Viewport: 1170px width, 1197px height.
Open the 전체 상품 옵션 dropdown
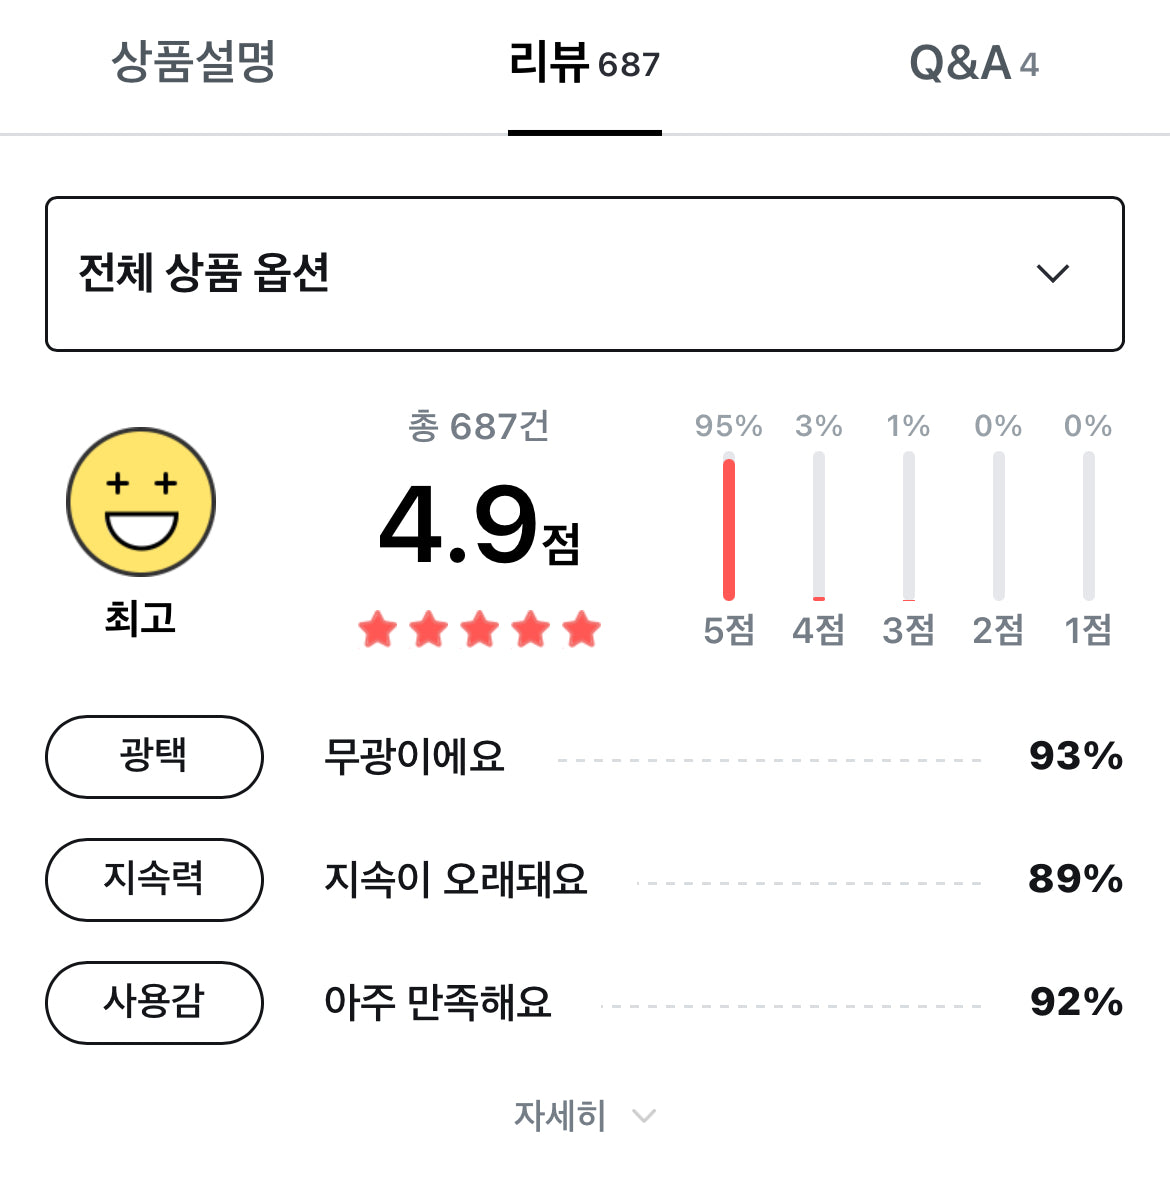click(585, 274)
